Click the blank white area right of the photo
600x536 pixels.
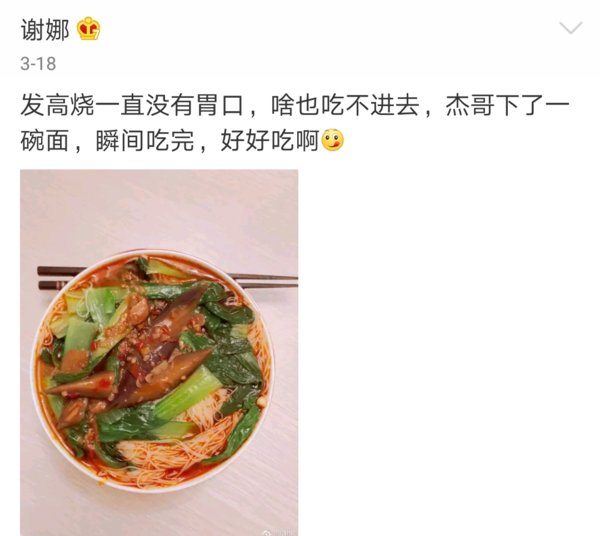pos(448,352)
